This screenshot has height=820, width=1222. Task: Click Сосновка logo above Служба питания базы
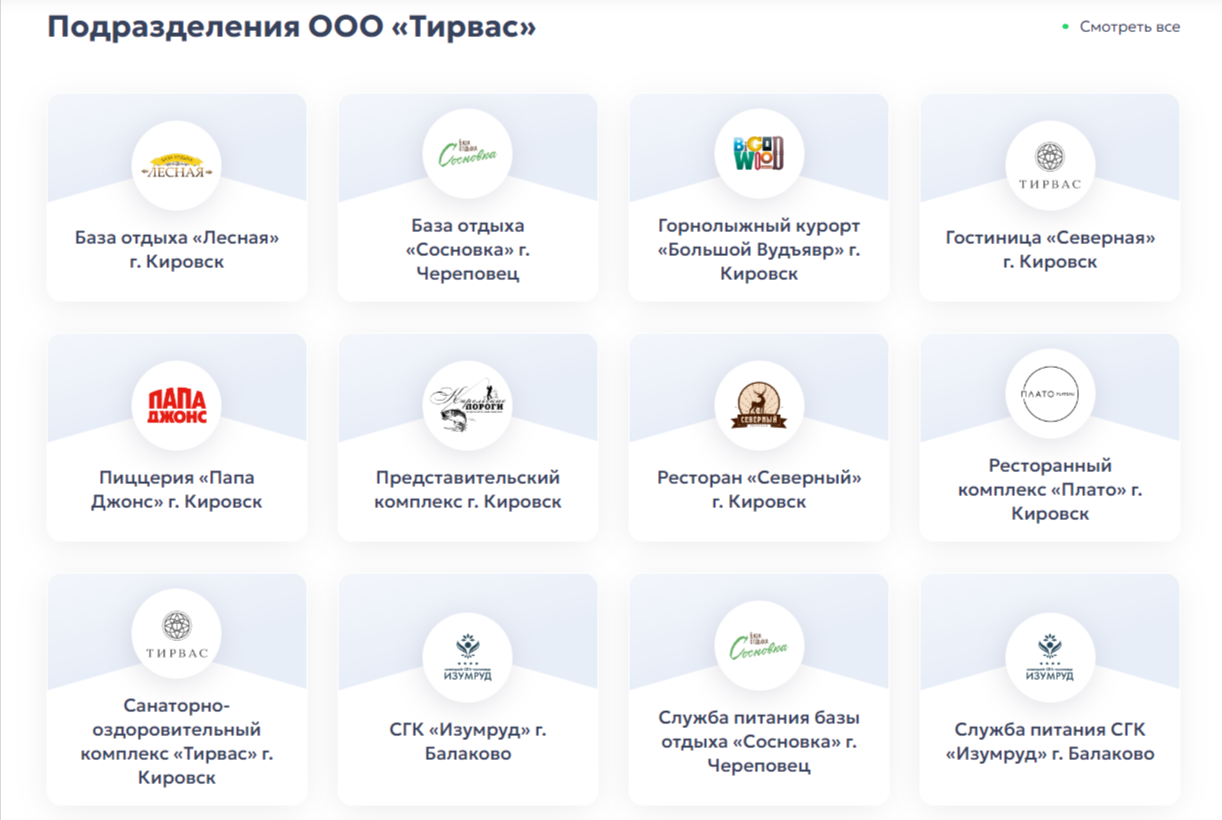pos(758,647)
